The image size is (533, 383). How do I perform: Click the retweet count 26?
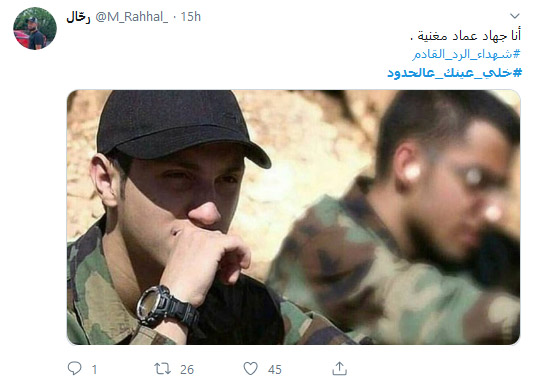(187, 369)
